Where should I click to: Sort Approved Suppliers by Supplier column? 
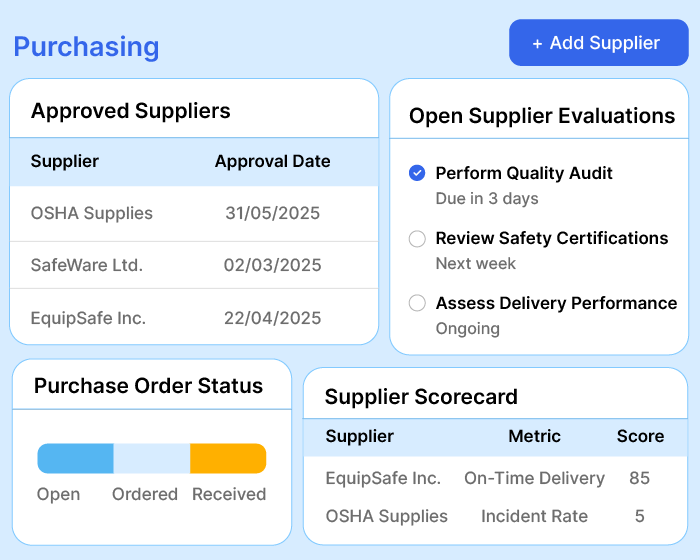65,161
